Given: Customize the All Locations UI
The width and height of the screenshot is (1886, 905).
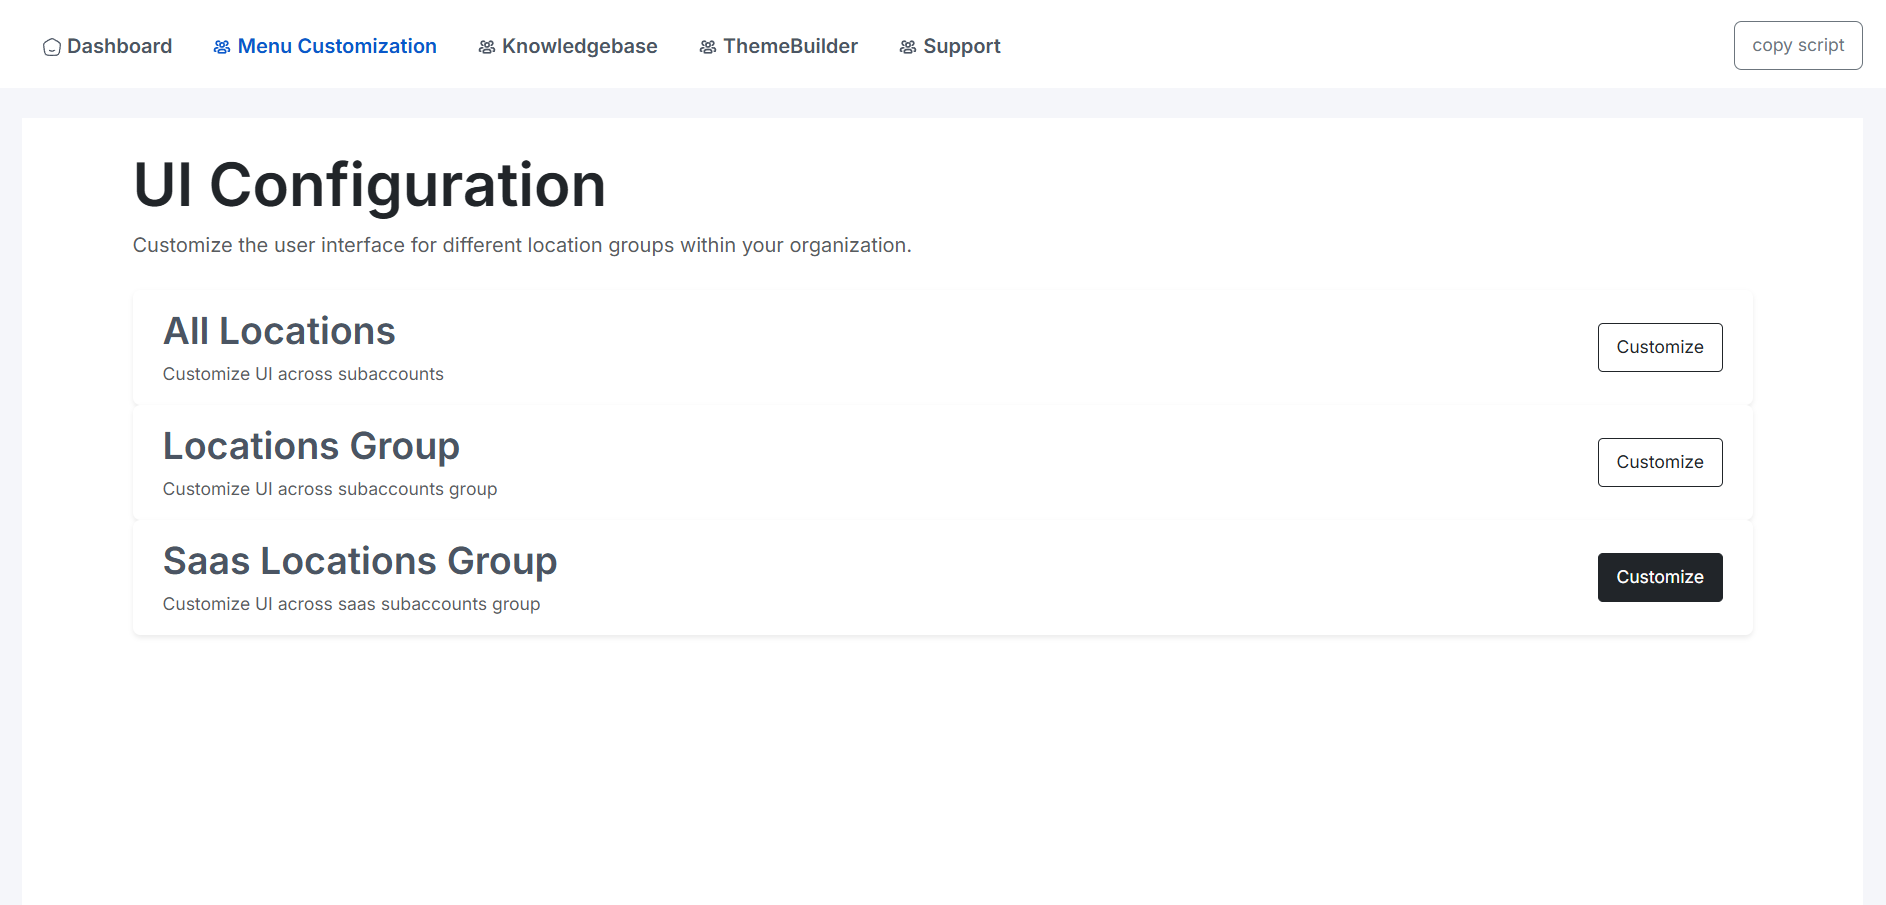Looking at the screenshot, I should click(1659, 347).
